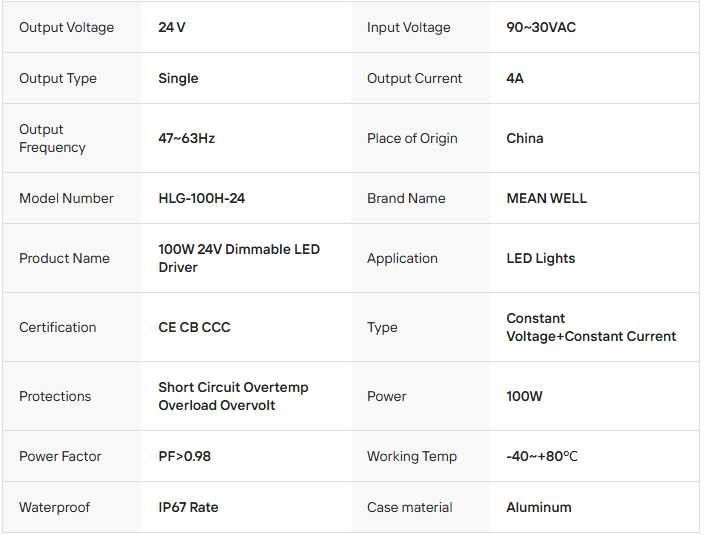Click the Output Type label
Image resolution: width=704 pixels, height=535 pixels.
[58, 78]
